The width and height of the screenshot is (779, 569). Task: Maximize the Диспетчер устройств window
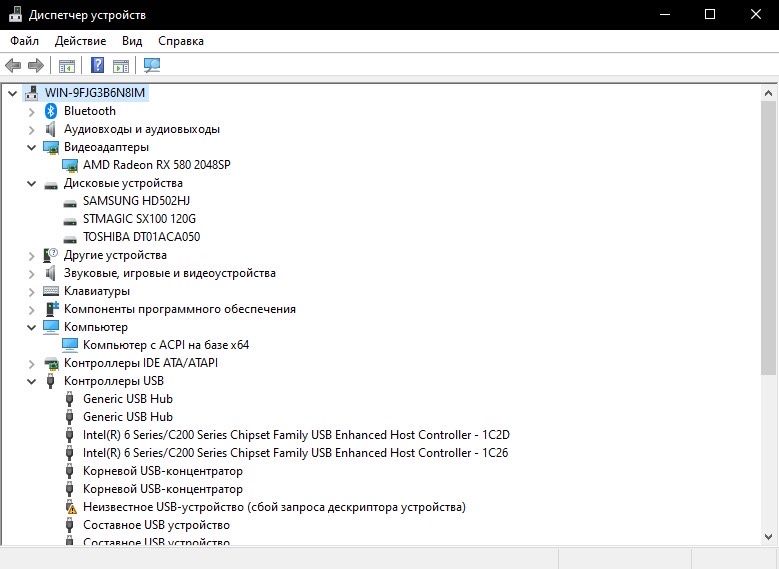click(x=710, y=14)
